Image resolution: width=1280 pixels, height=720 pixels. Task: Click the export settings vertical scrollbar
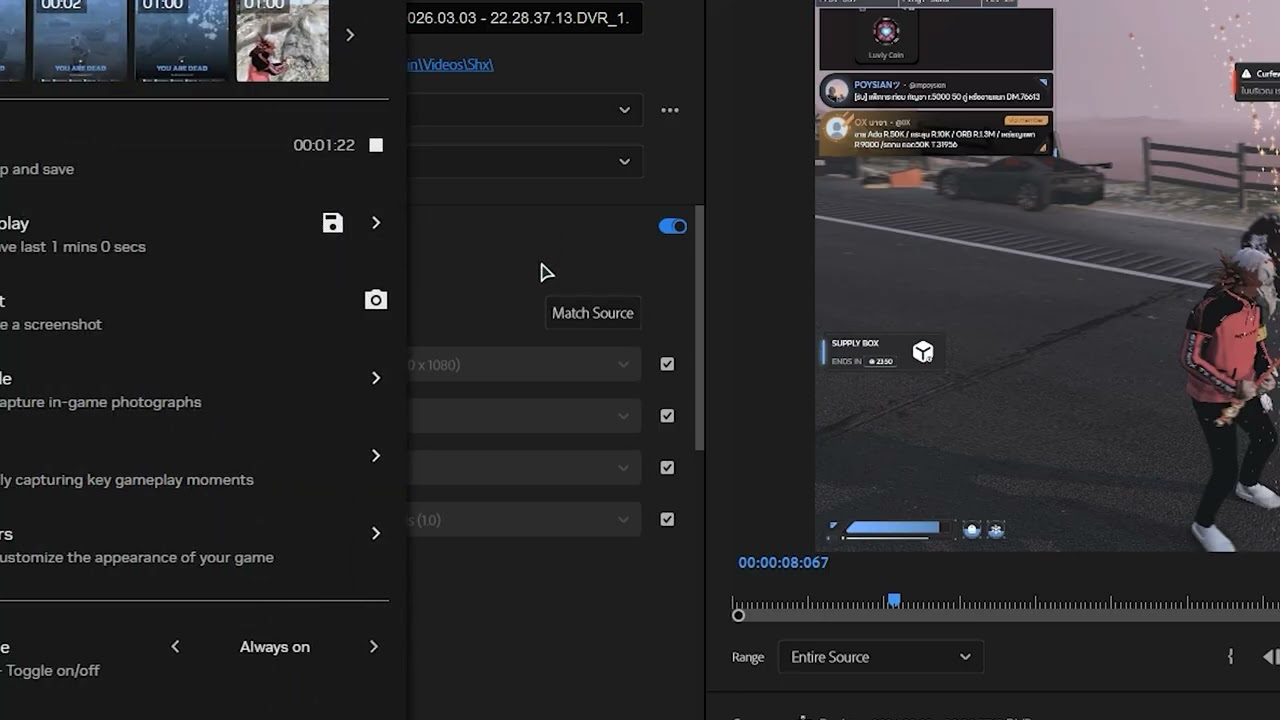700,330
